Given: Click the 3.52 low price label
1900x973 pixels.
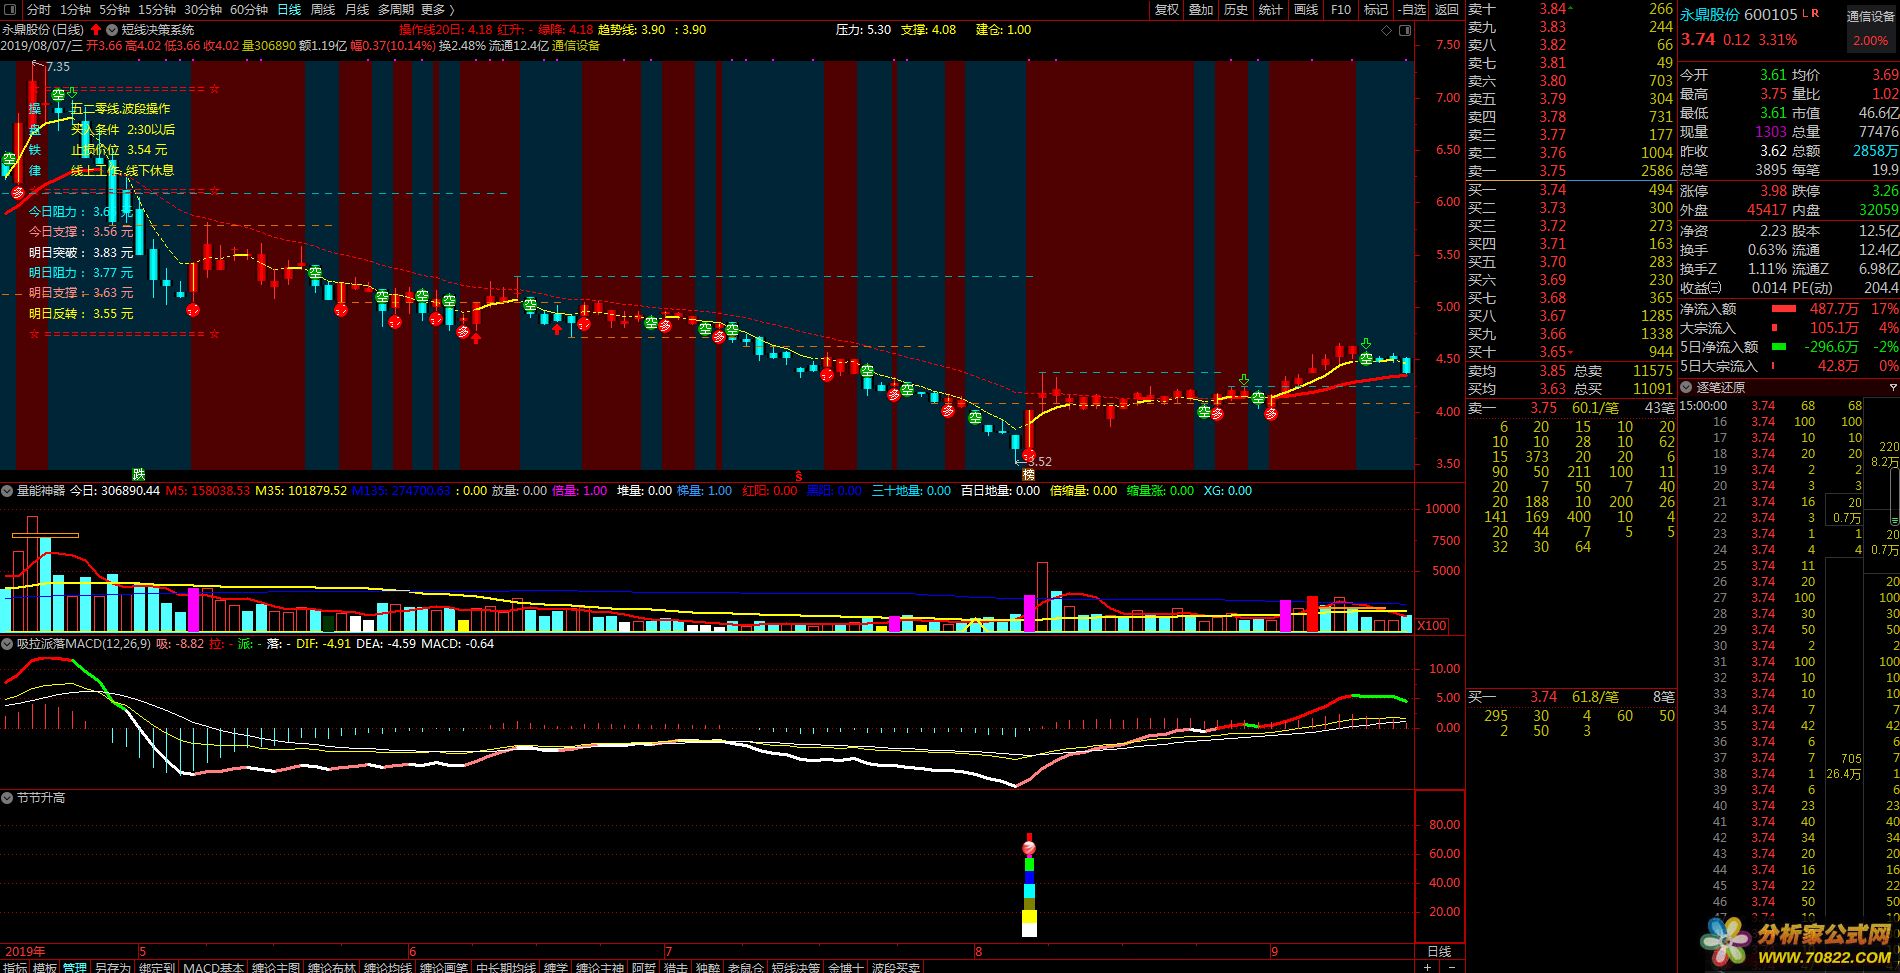Looking at the screenshot, I should [x=1038, y=462].
